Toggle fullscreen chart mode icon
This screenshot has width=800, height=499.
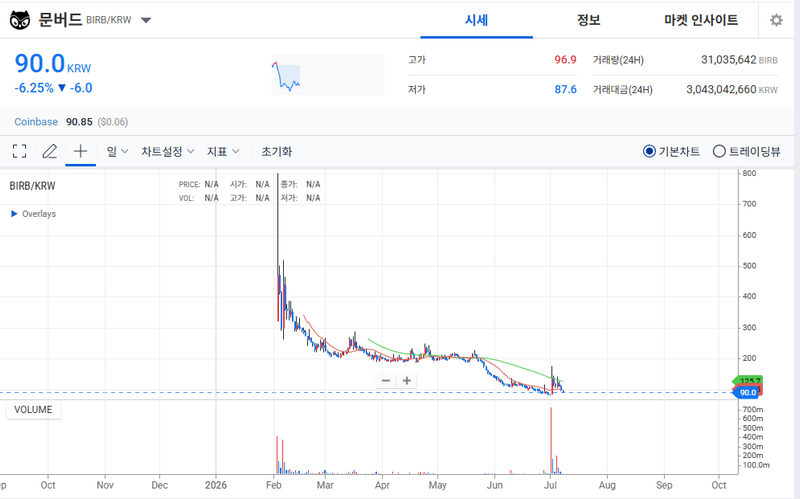tap(19, 151)
